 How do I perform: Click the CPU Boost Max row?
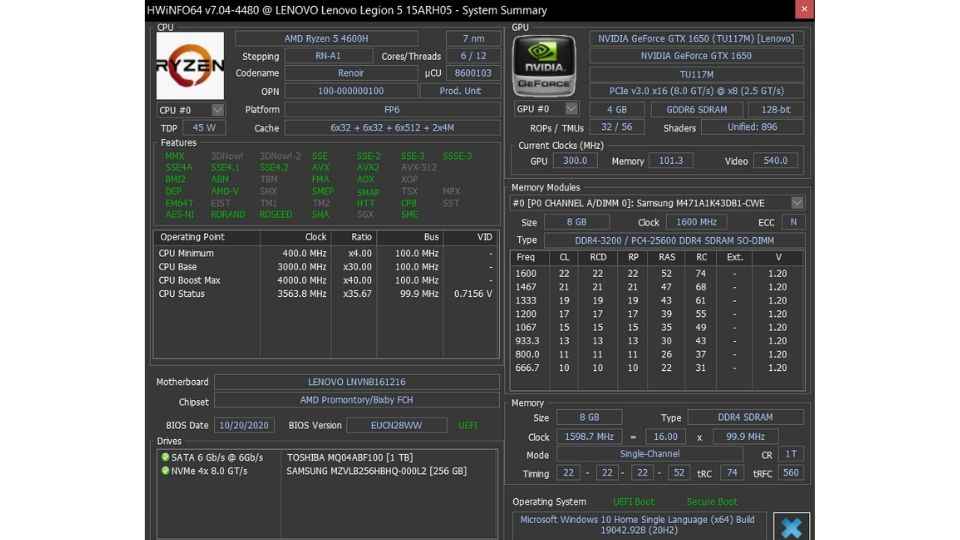[326, 280]
